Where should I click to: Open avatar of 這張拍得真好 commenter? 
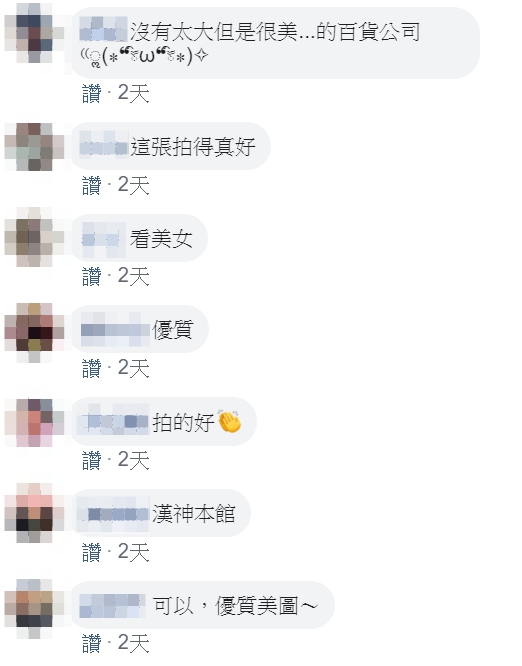pos(34,147)
